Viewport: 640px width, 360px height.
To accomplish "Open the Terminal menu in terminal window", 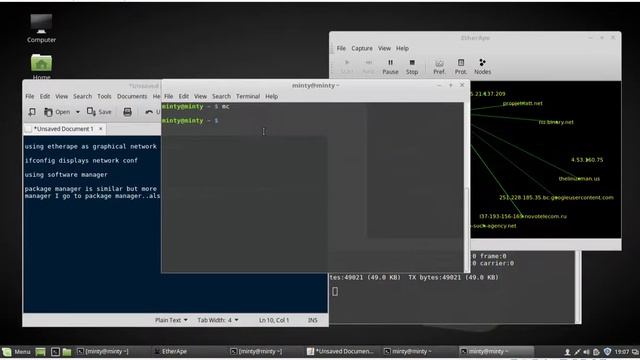I will click(x=248, y=96).
